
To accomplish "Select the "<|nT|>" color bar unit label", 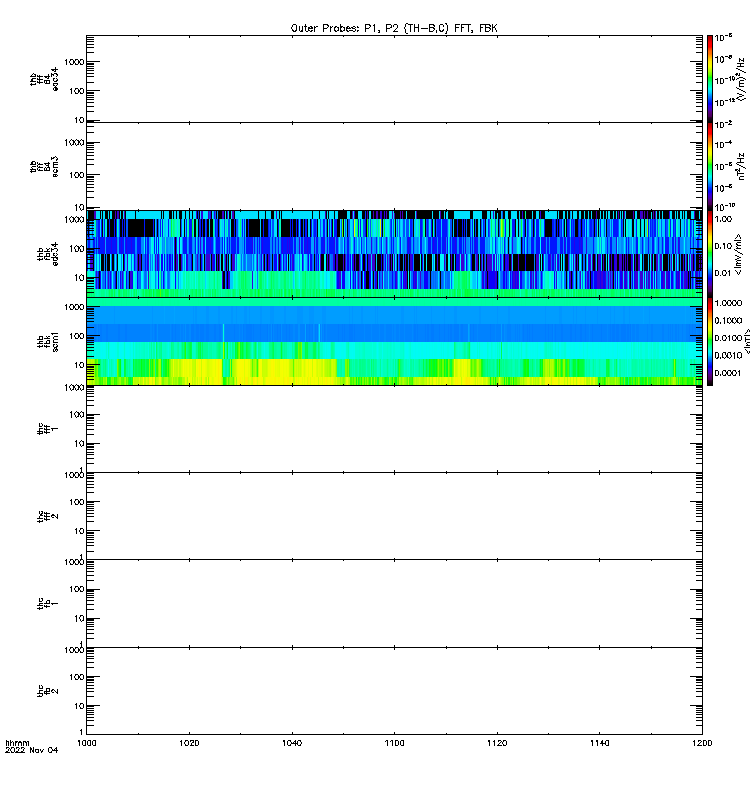I will point(747,341).
